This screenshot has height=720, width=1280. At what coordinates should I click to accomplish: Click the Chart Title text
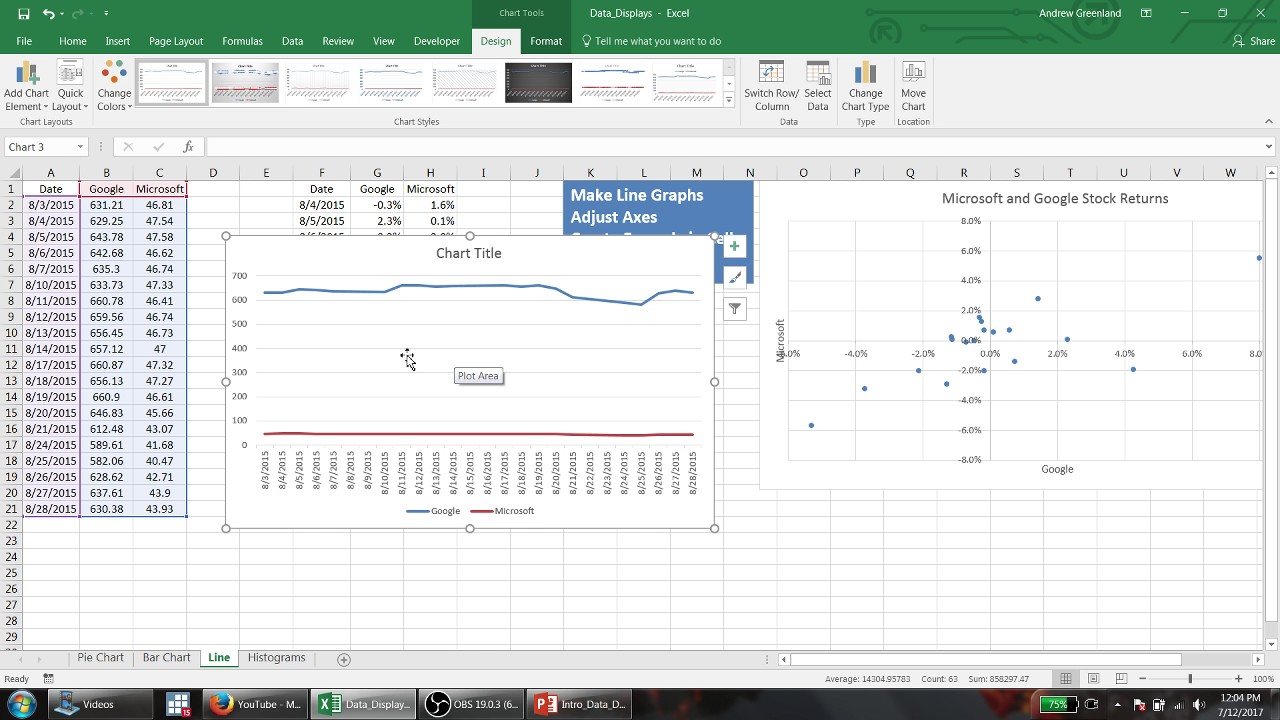(469, 253)
